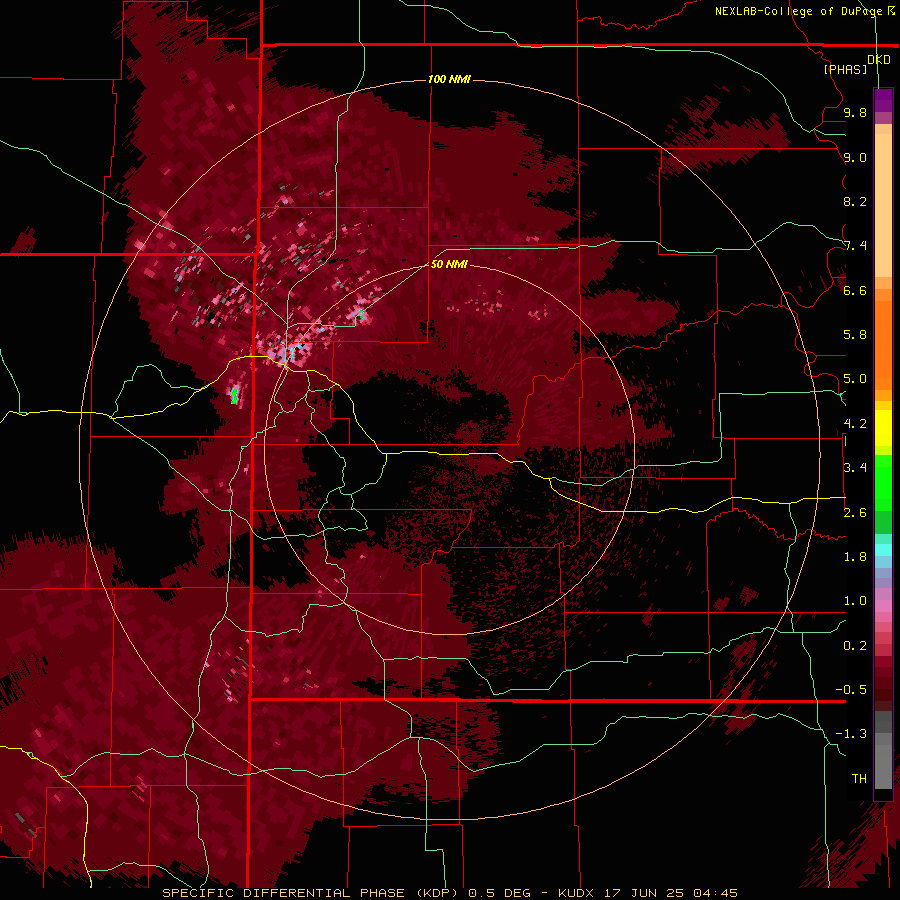Screen dimensions: 900x900
Task: Click the 1.0 legend value
Action: point(855,601)
